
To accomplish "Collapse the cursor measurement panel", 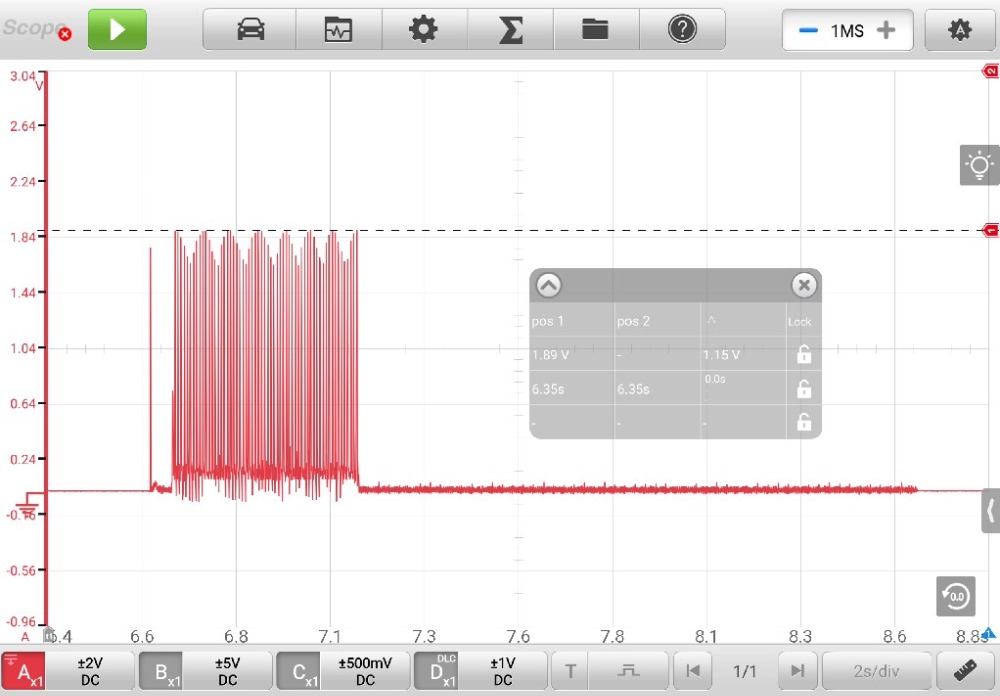I will [x=549, y=286].
